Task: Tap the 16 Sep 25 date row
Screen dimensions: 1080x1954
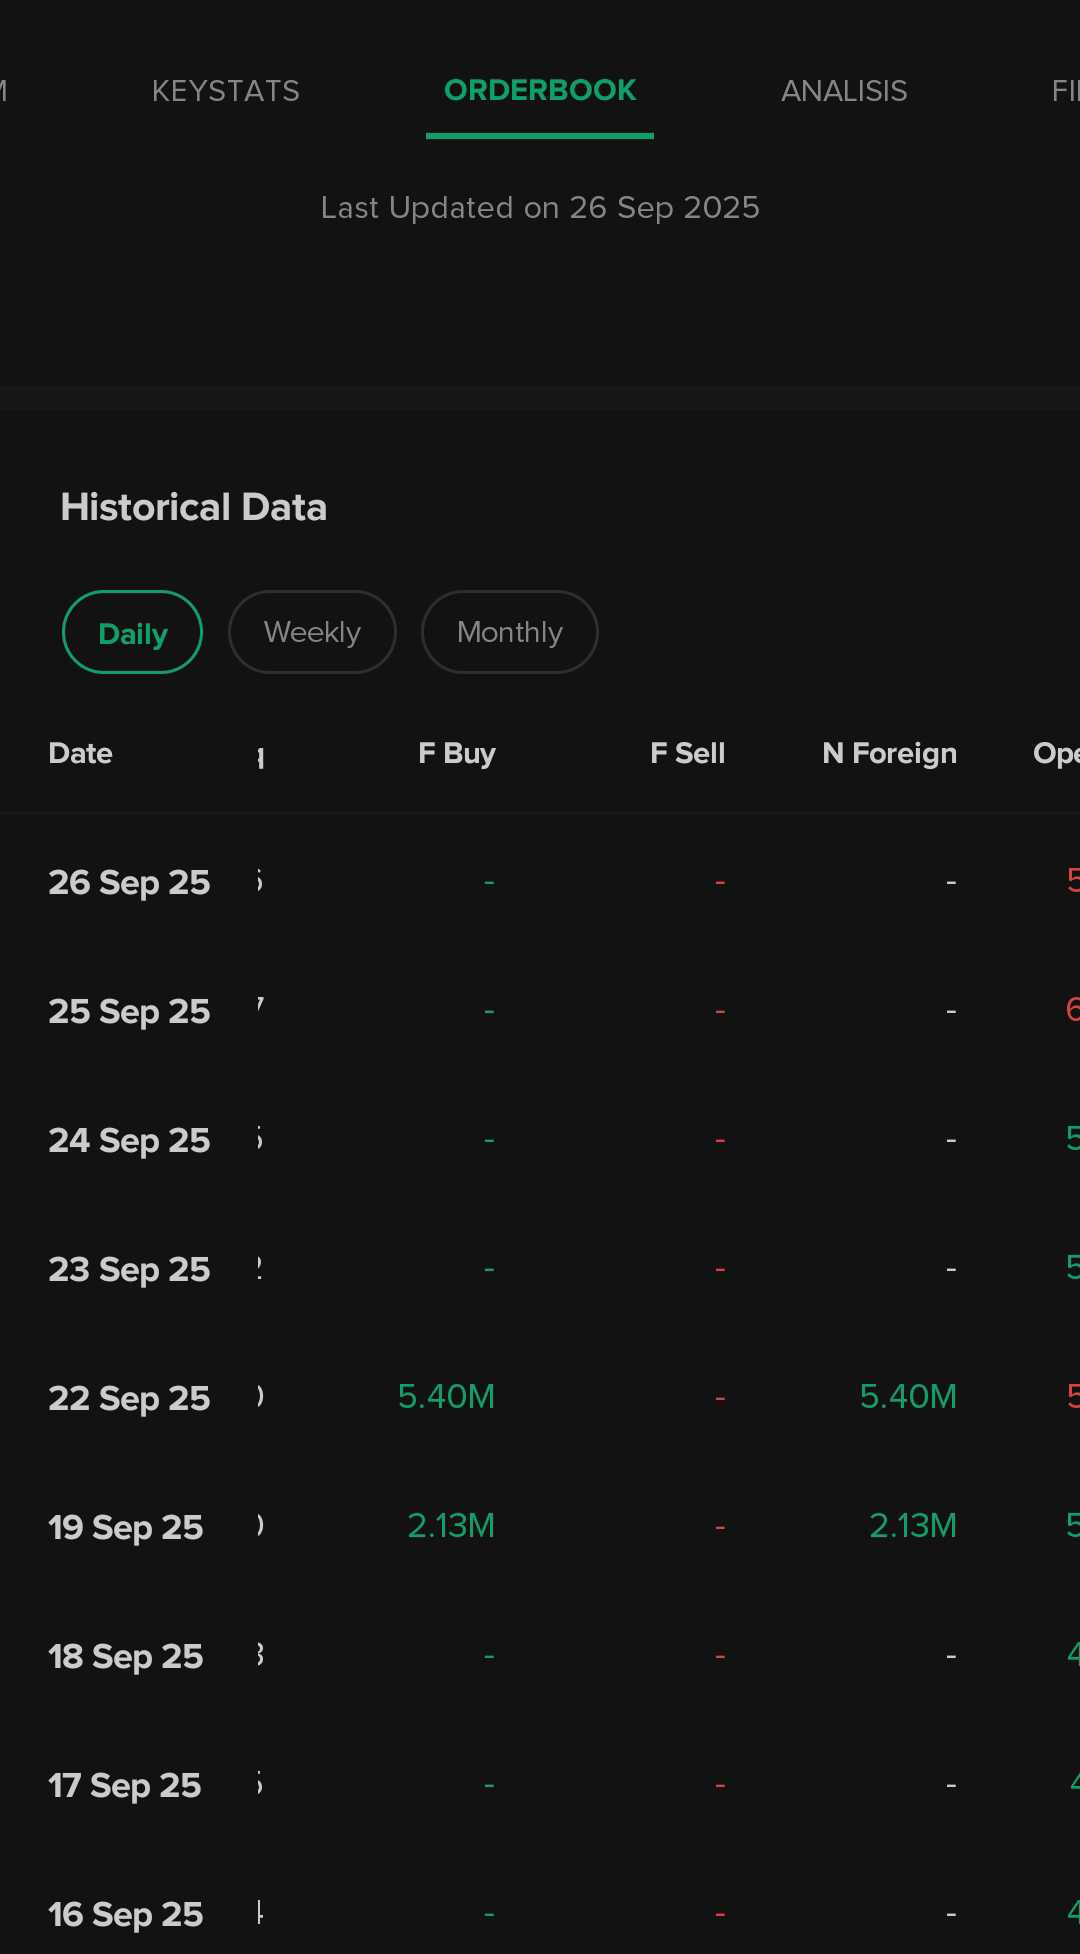Action: tap(126, 1914)
